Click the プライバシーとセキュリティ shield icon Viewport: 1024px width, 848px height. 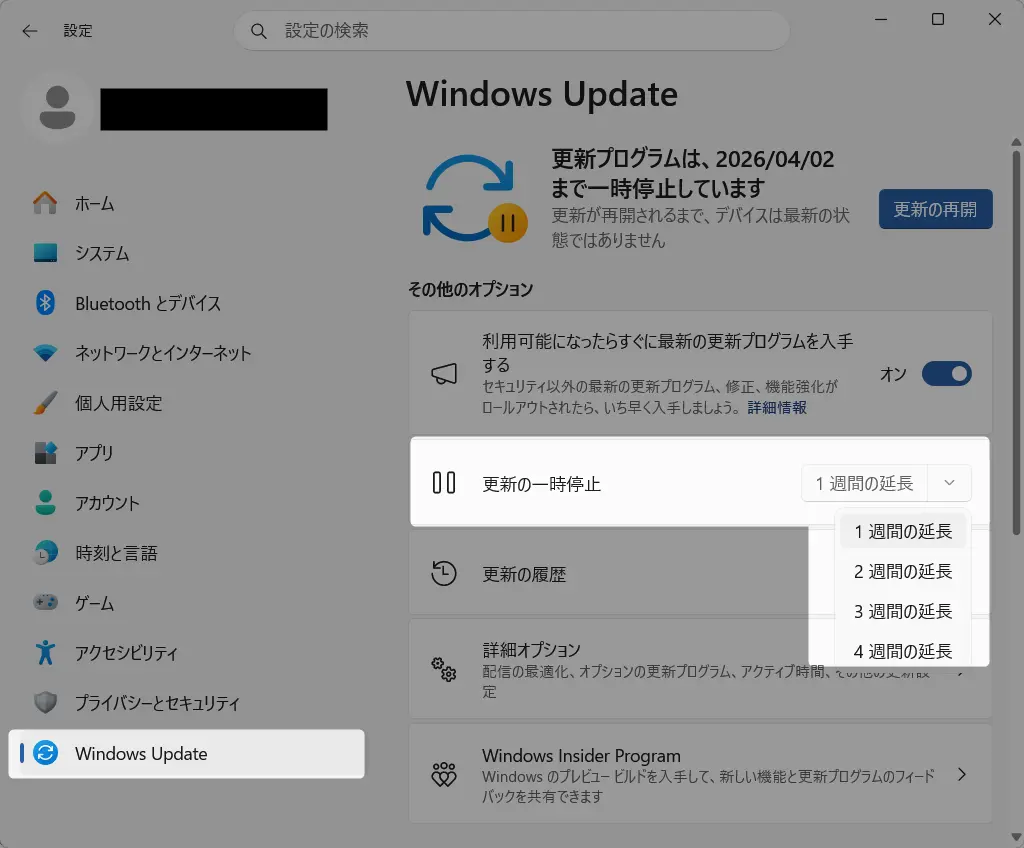(45, 703)
